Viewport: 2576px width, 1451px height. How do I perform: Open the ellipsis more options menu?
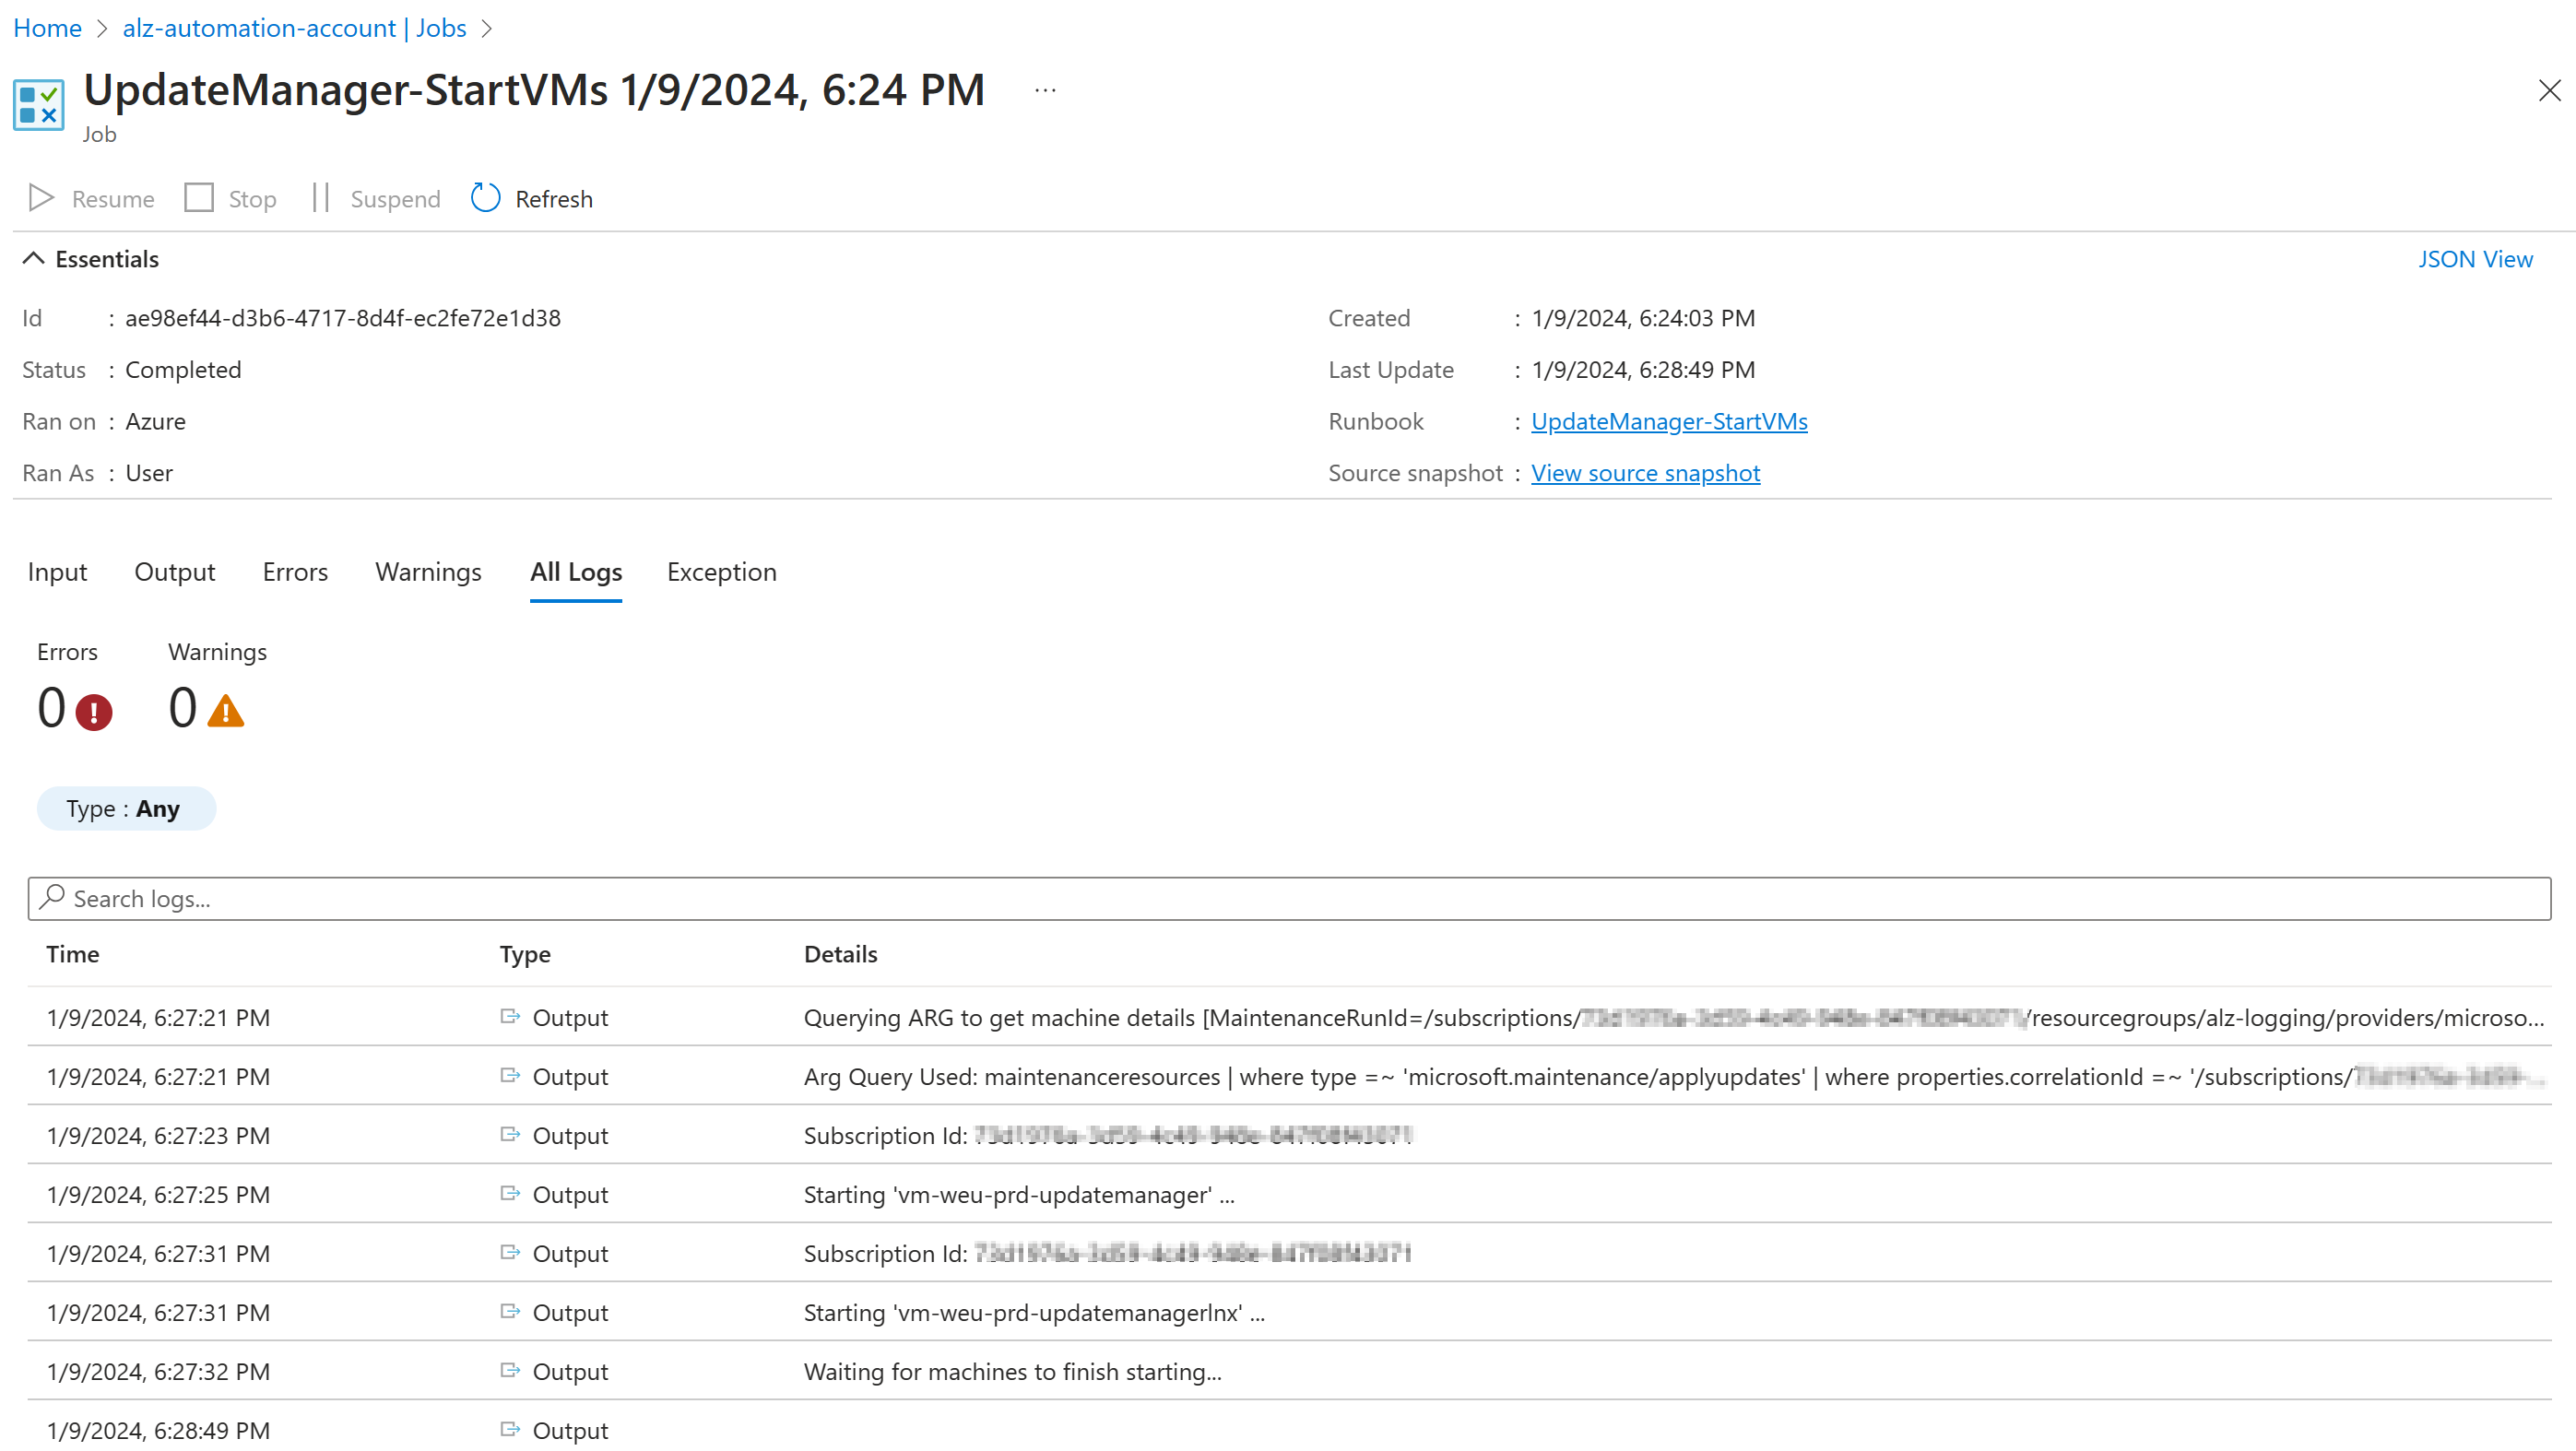[x=1045, y=90]
